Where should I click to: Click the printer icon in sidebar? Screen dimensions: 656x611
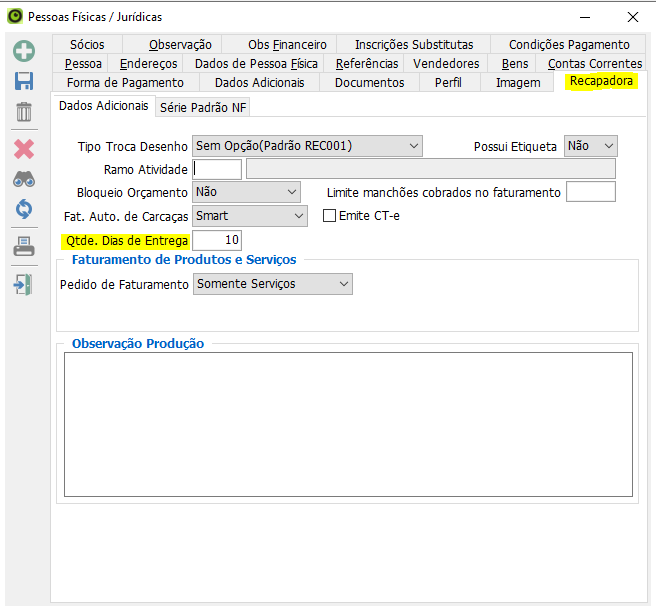[x=23, y=248]
